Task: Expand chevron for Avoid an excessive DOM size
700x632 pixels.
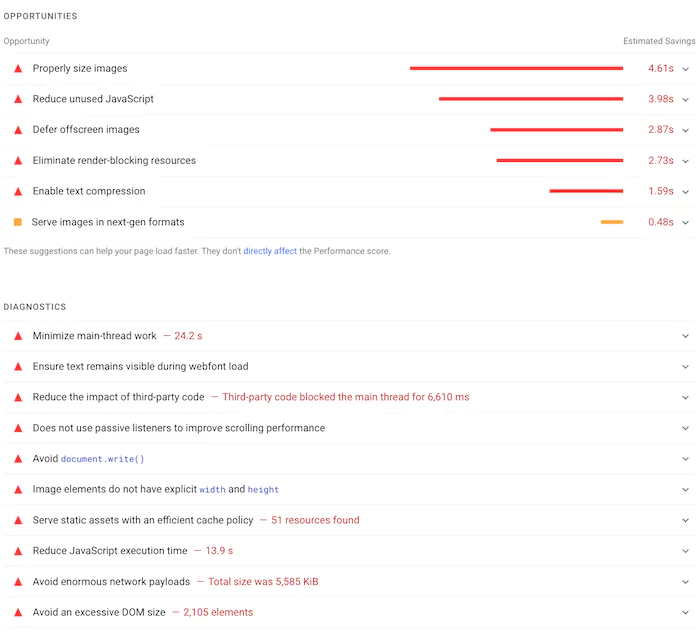Action: [x=686, y=612]
